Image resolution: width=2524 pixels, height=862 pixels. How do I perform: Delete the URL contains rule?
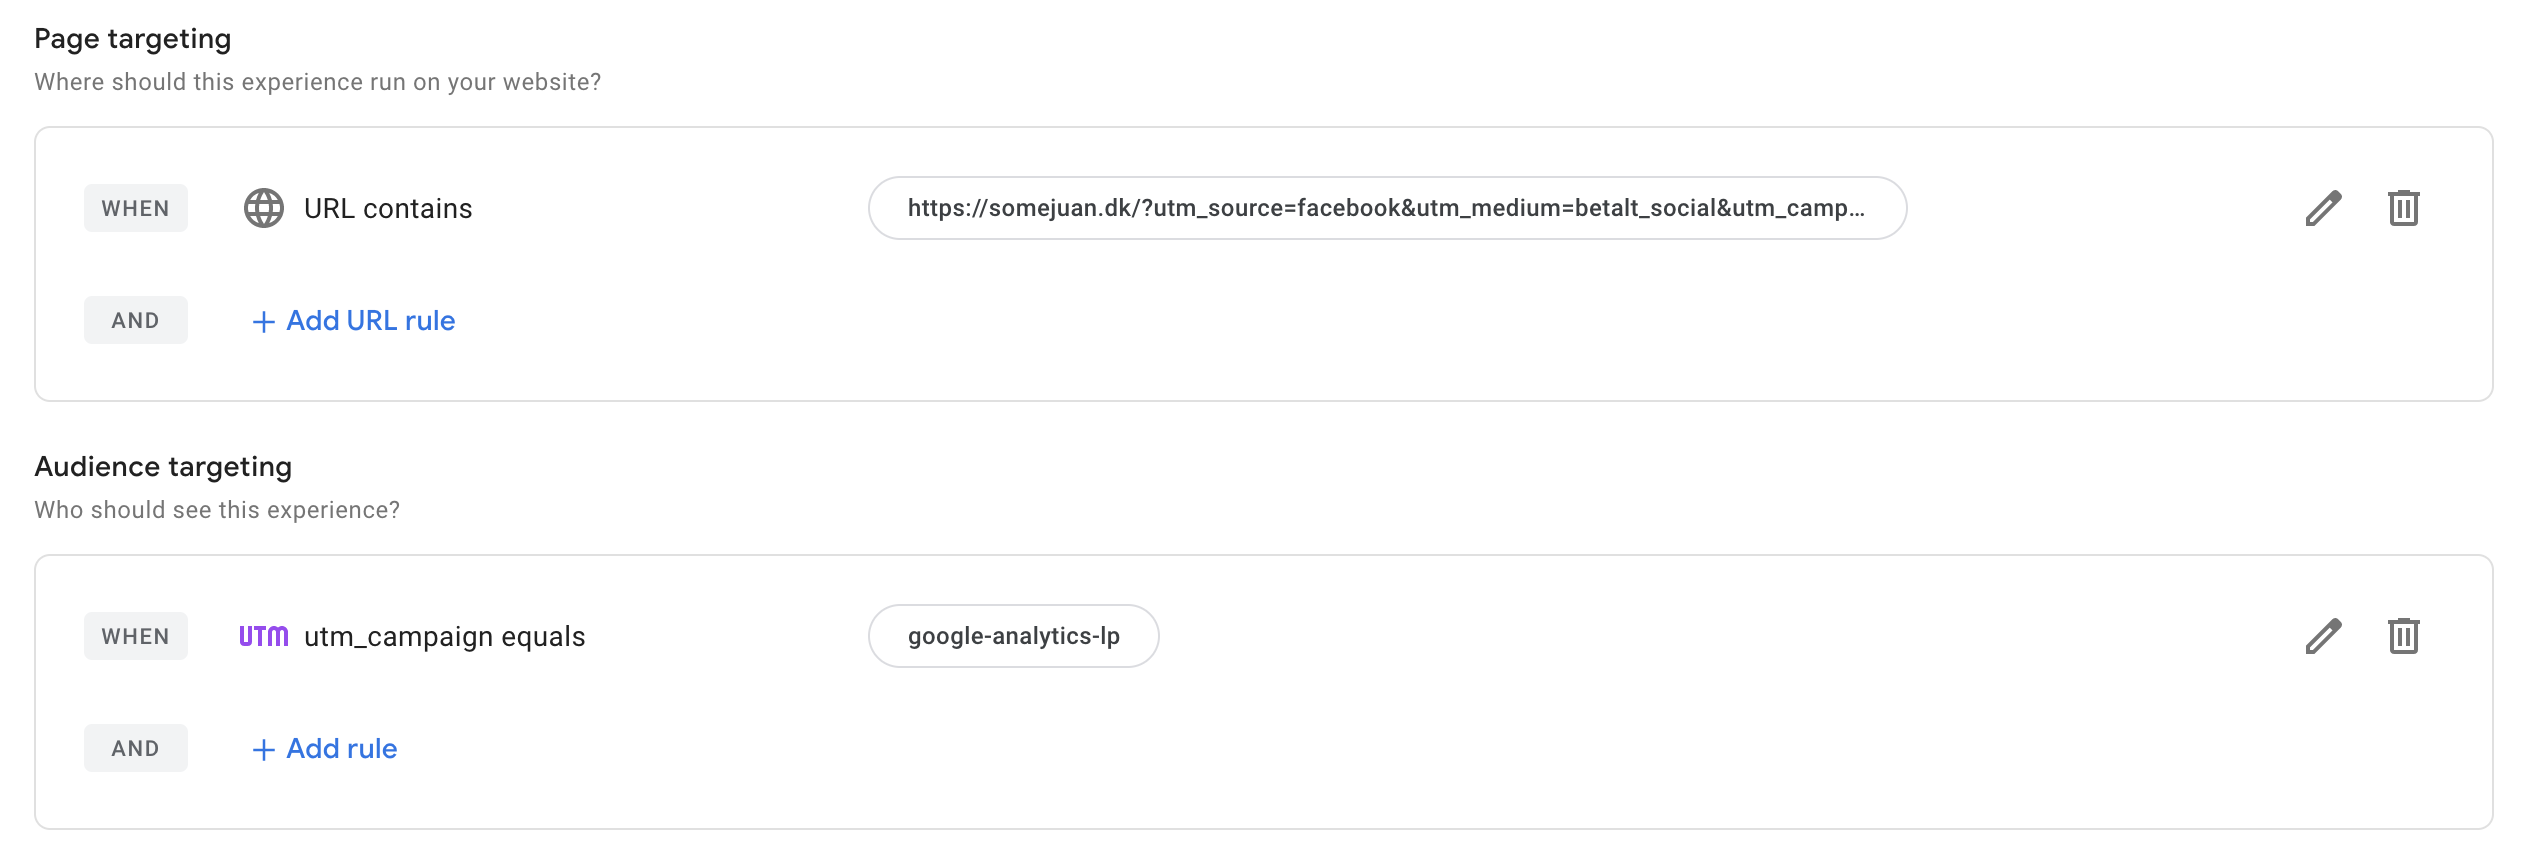point(2403,208)
